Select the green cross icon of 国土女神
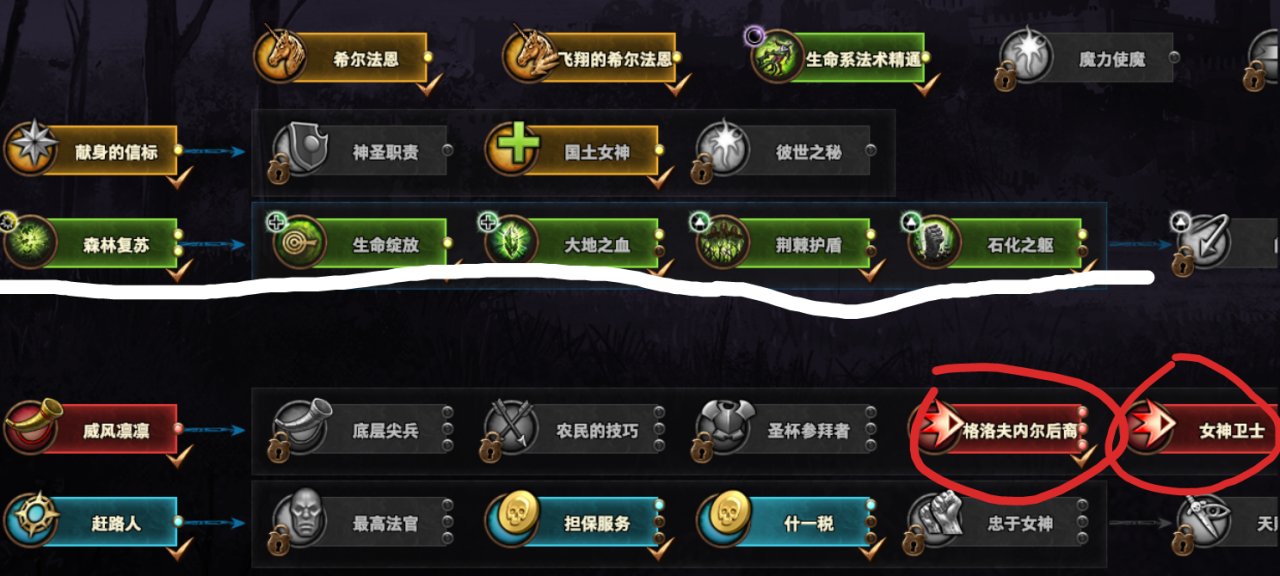 click(x=513, y=149)
